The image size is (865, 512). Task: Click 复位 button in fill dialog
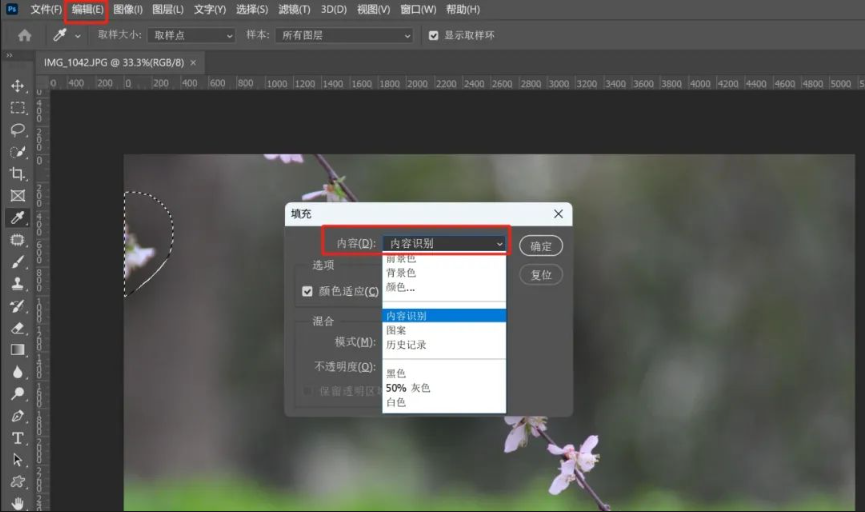(x=541, y=275)
